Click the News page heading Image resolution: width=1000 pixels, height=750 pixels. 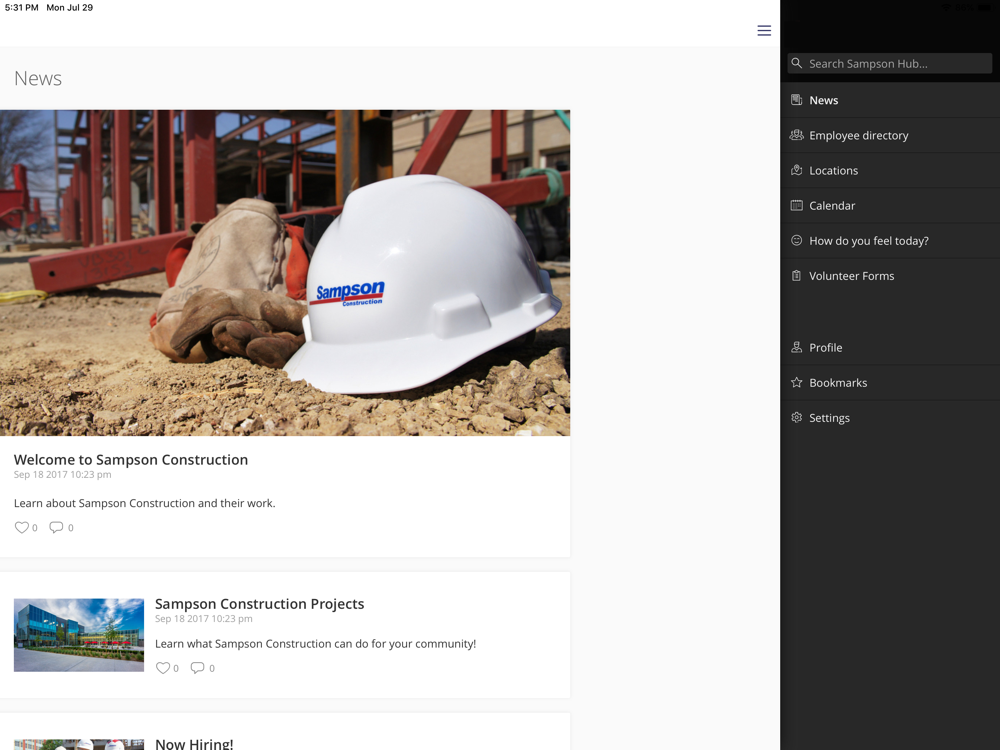[x=38, y=78]
